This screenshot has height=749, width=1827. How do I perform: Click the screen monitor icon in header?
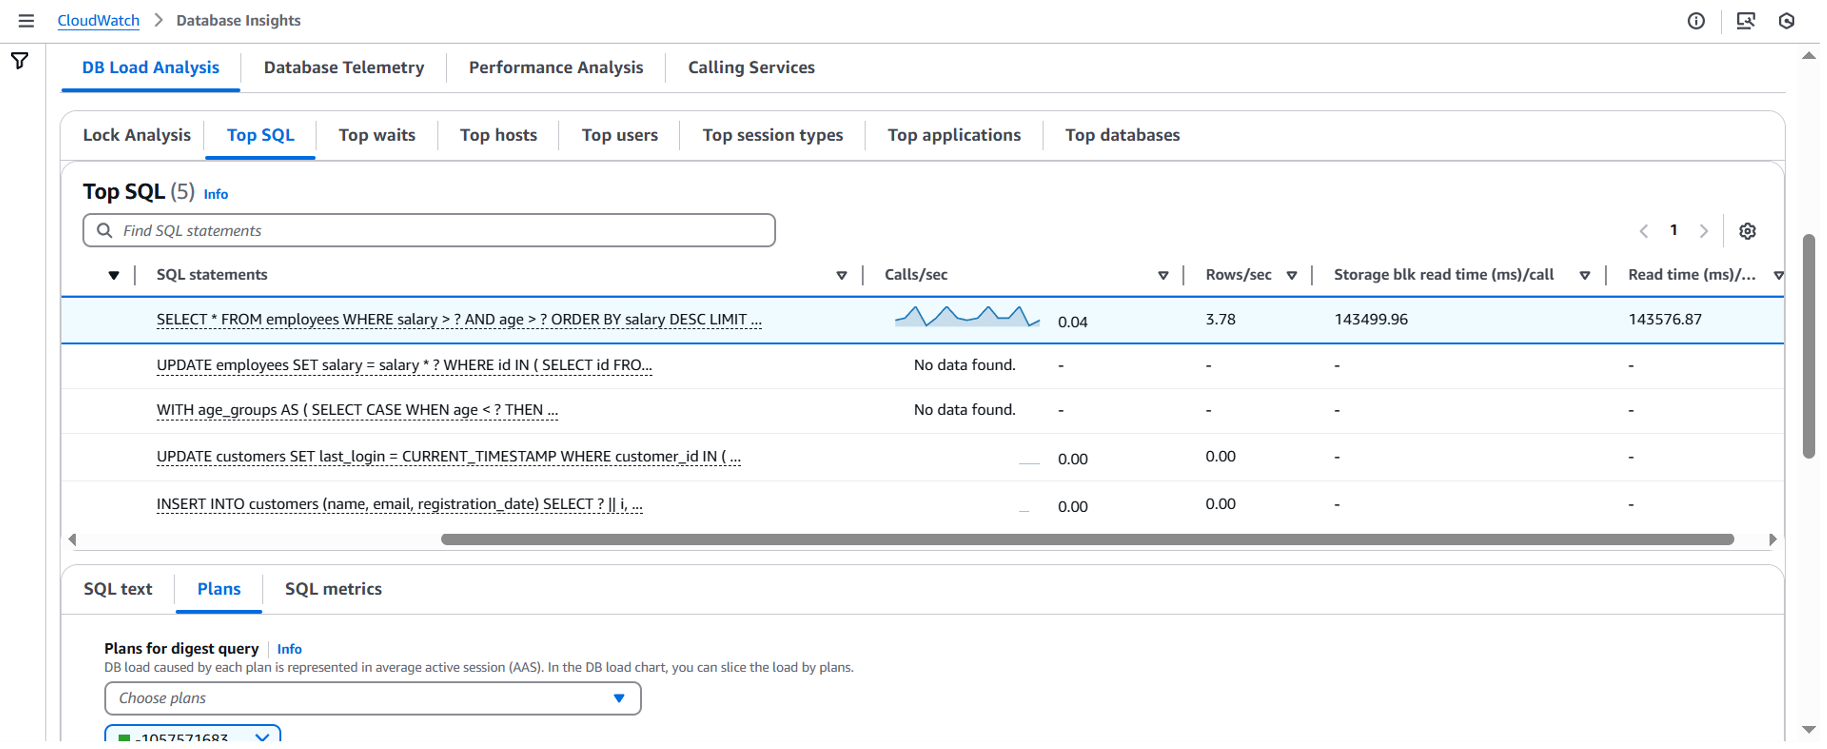(x=1746, y=21)
